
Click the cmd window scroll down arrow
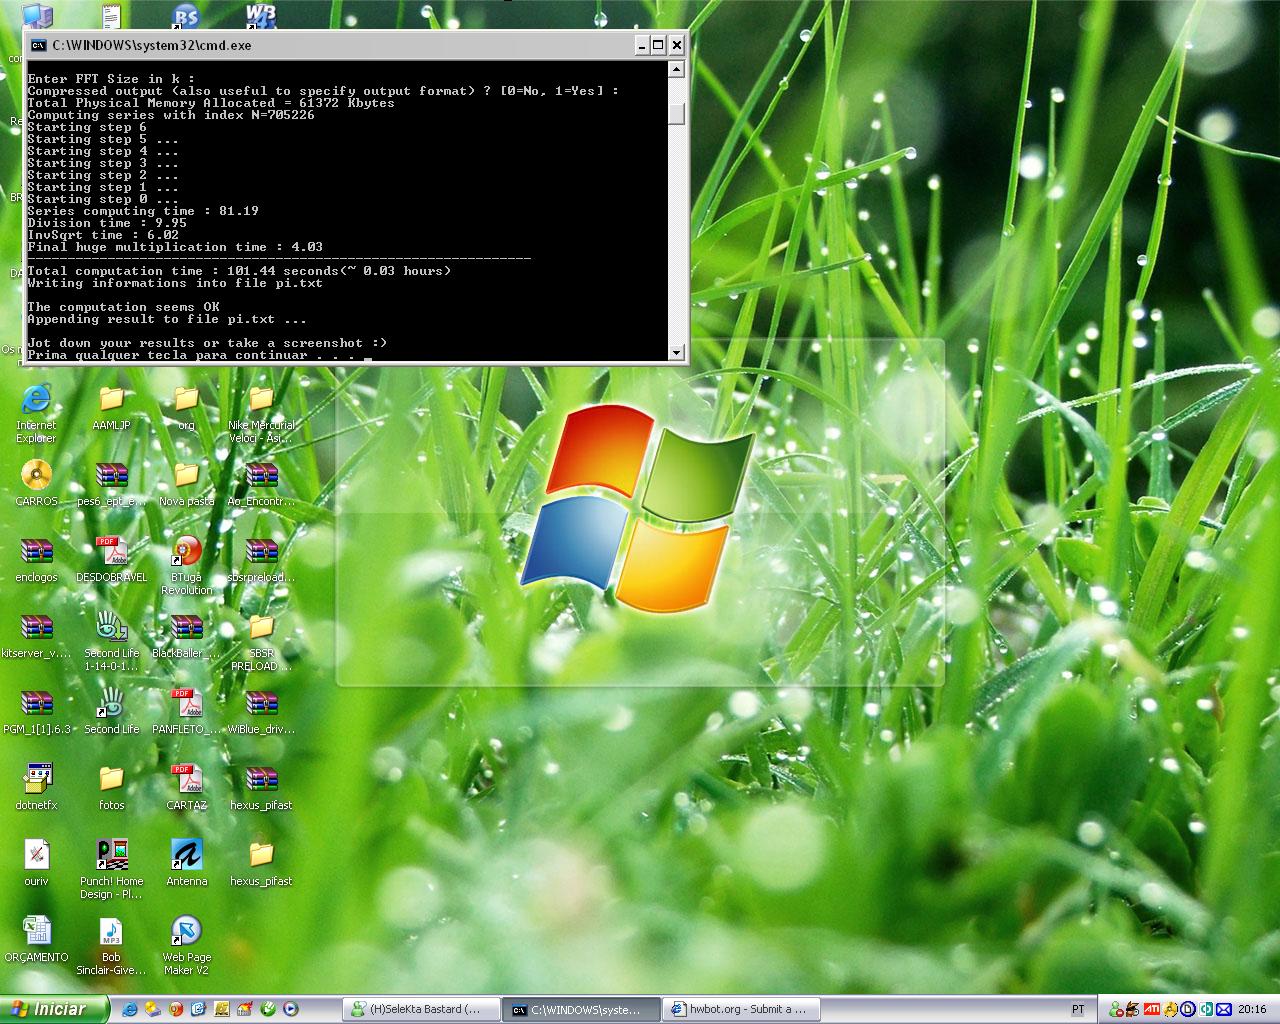point(677,352)
